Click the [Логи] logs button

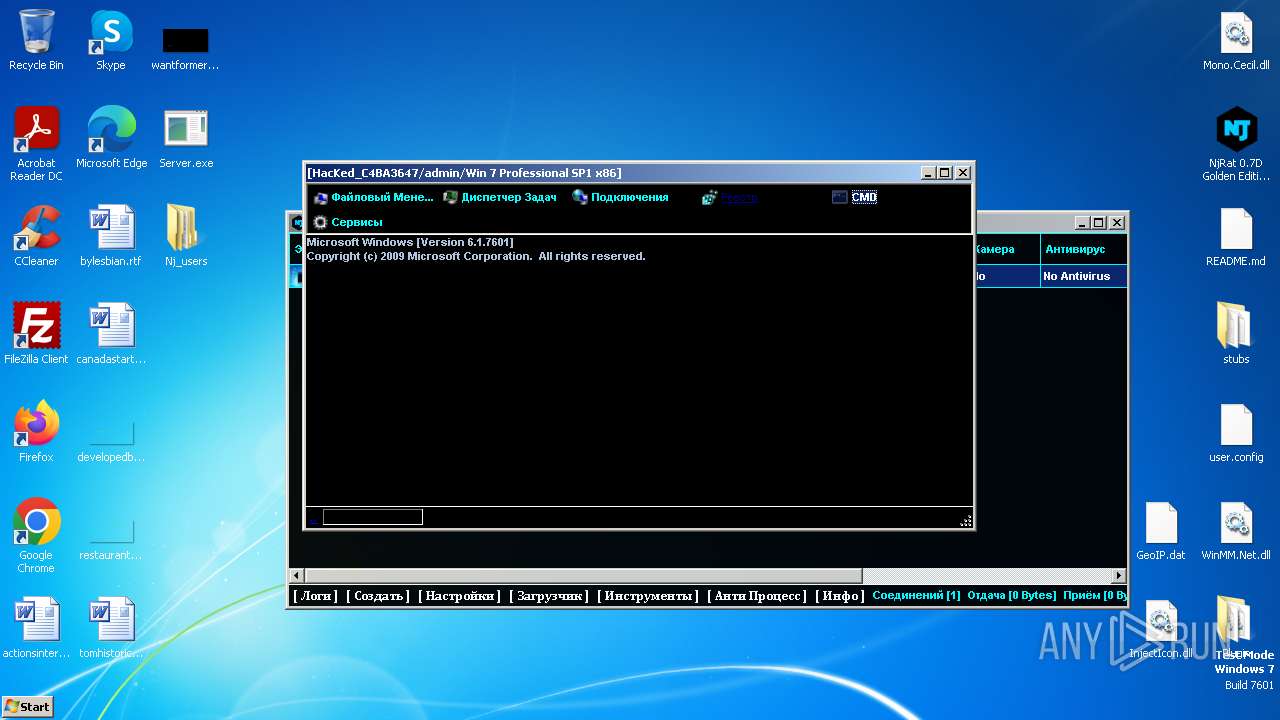pos(315,596)
